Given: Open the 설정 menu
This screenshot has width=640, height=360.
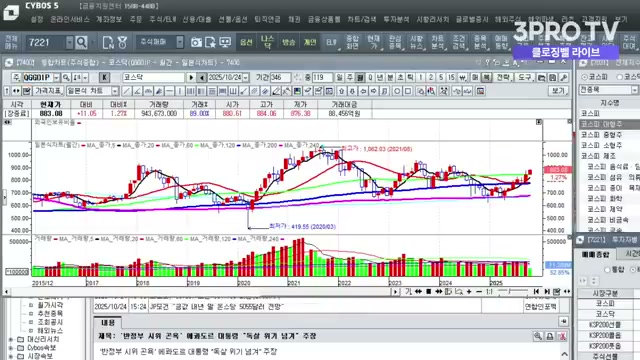Looking at the screenshot, I should point(37,19).
